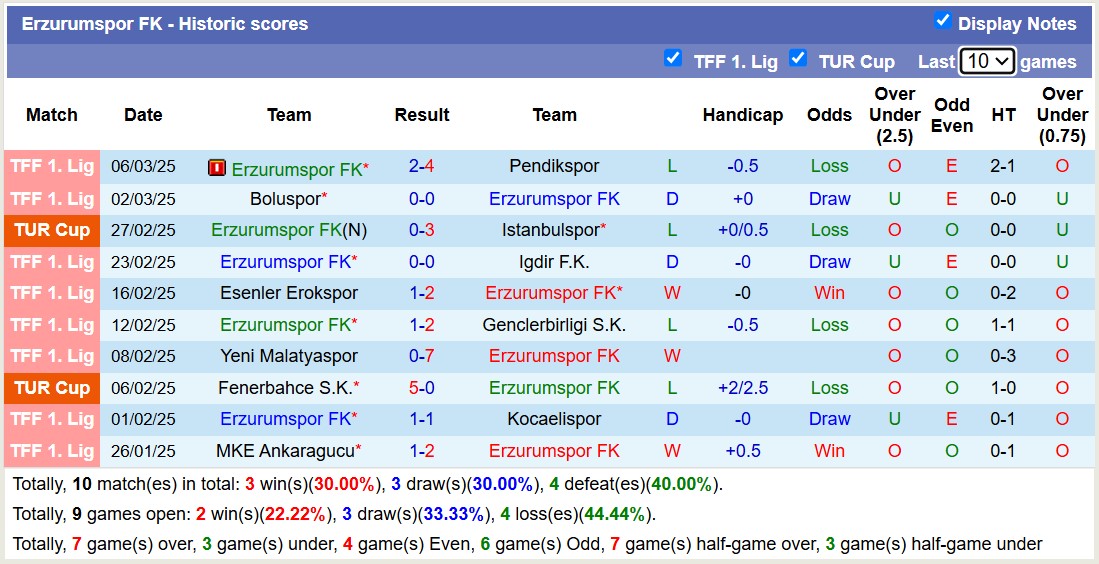Screen dimensions: 1099x564
Task: Click the Handicap column header
Action: tap(742, 115)
